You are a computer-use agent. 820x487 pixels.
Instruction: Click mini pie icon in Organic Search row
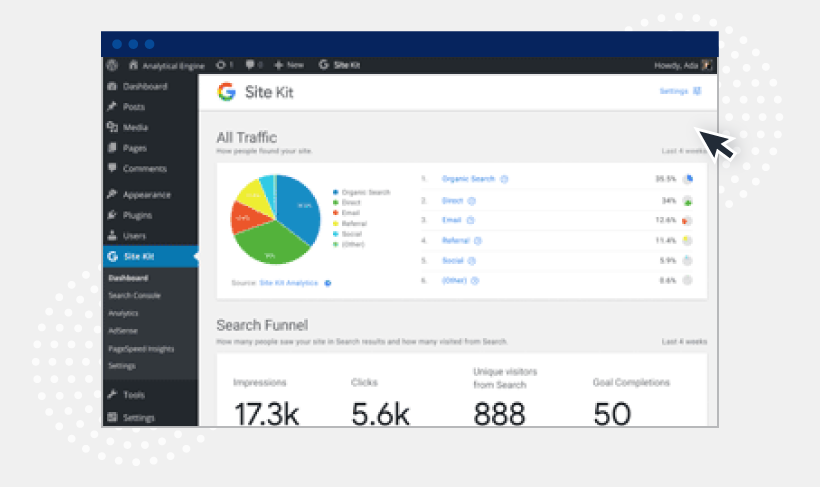pos(688,179)
